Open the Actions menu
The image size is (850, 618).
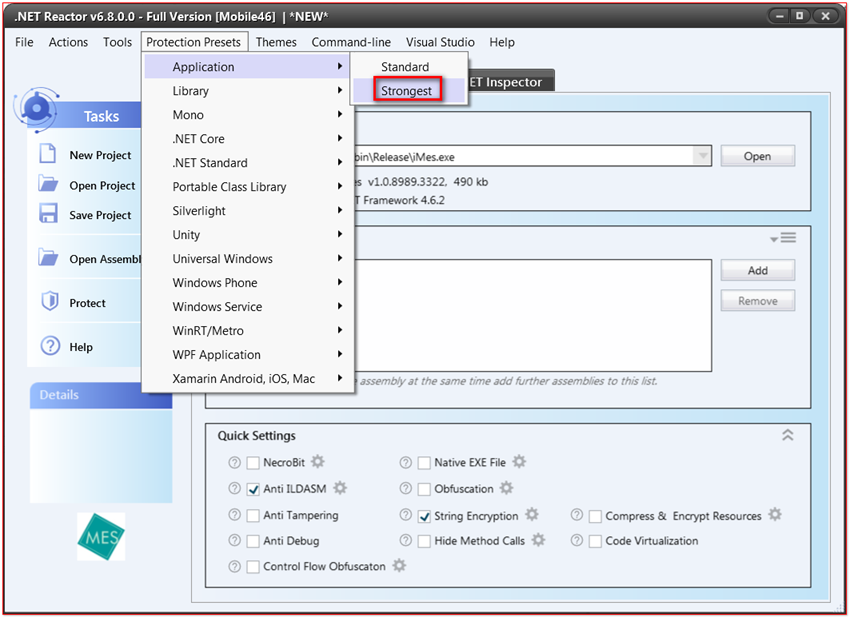pyautogui.click(x=68, y=42)
